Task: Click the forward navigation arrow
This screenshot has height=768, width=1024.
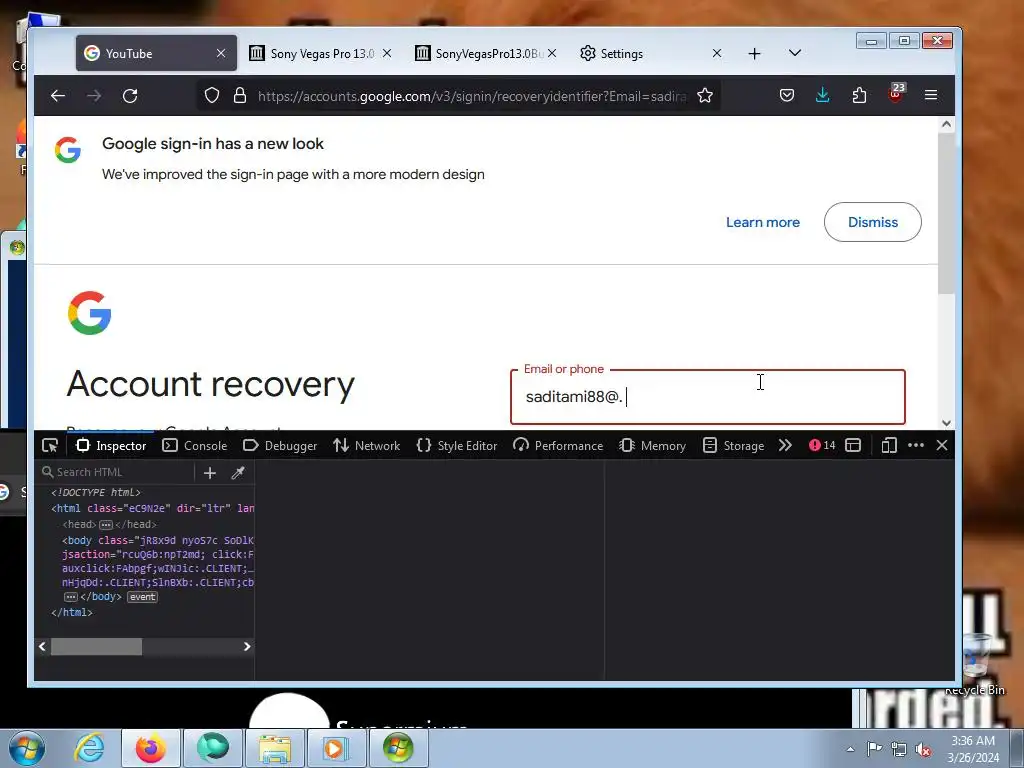Action: point(94,96)
